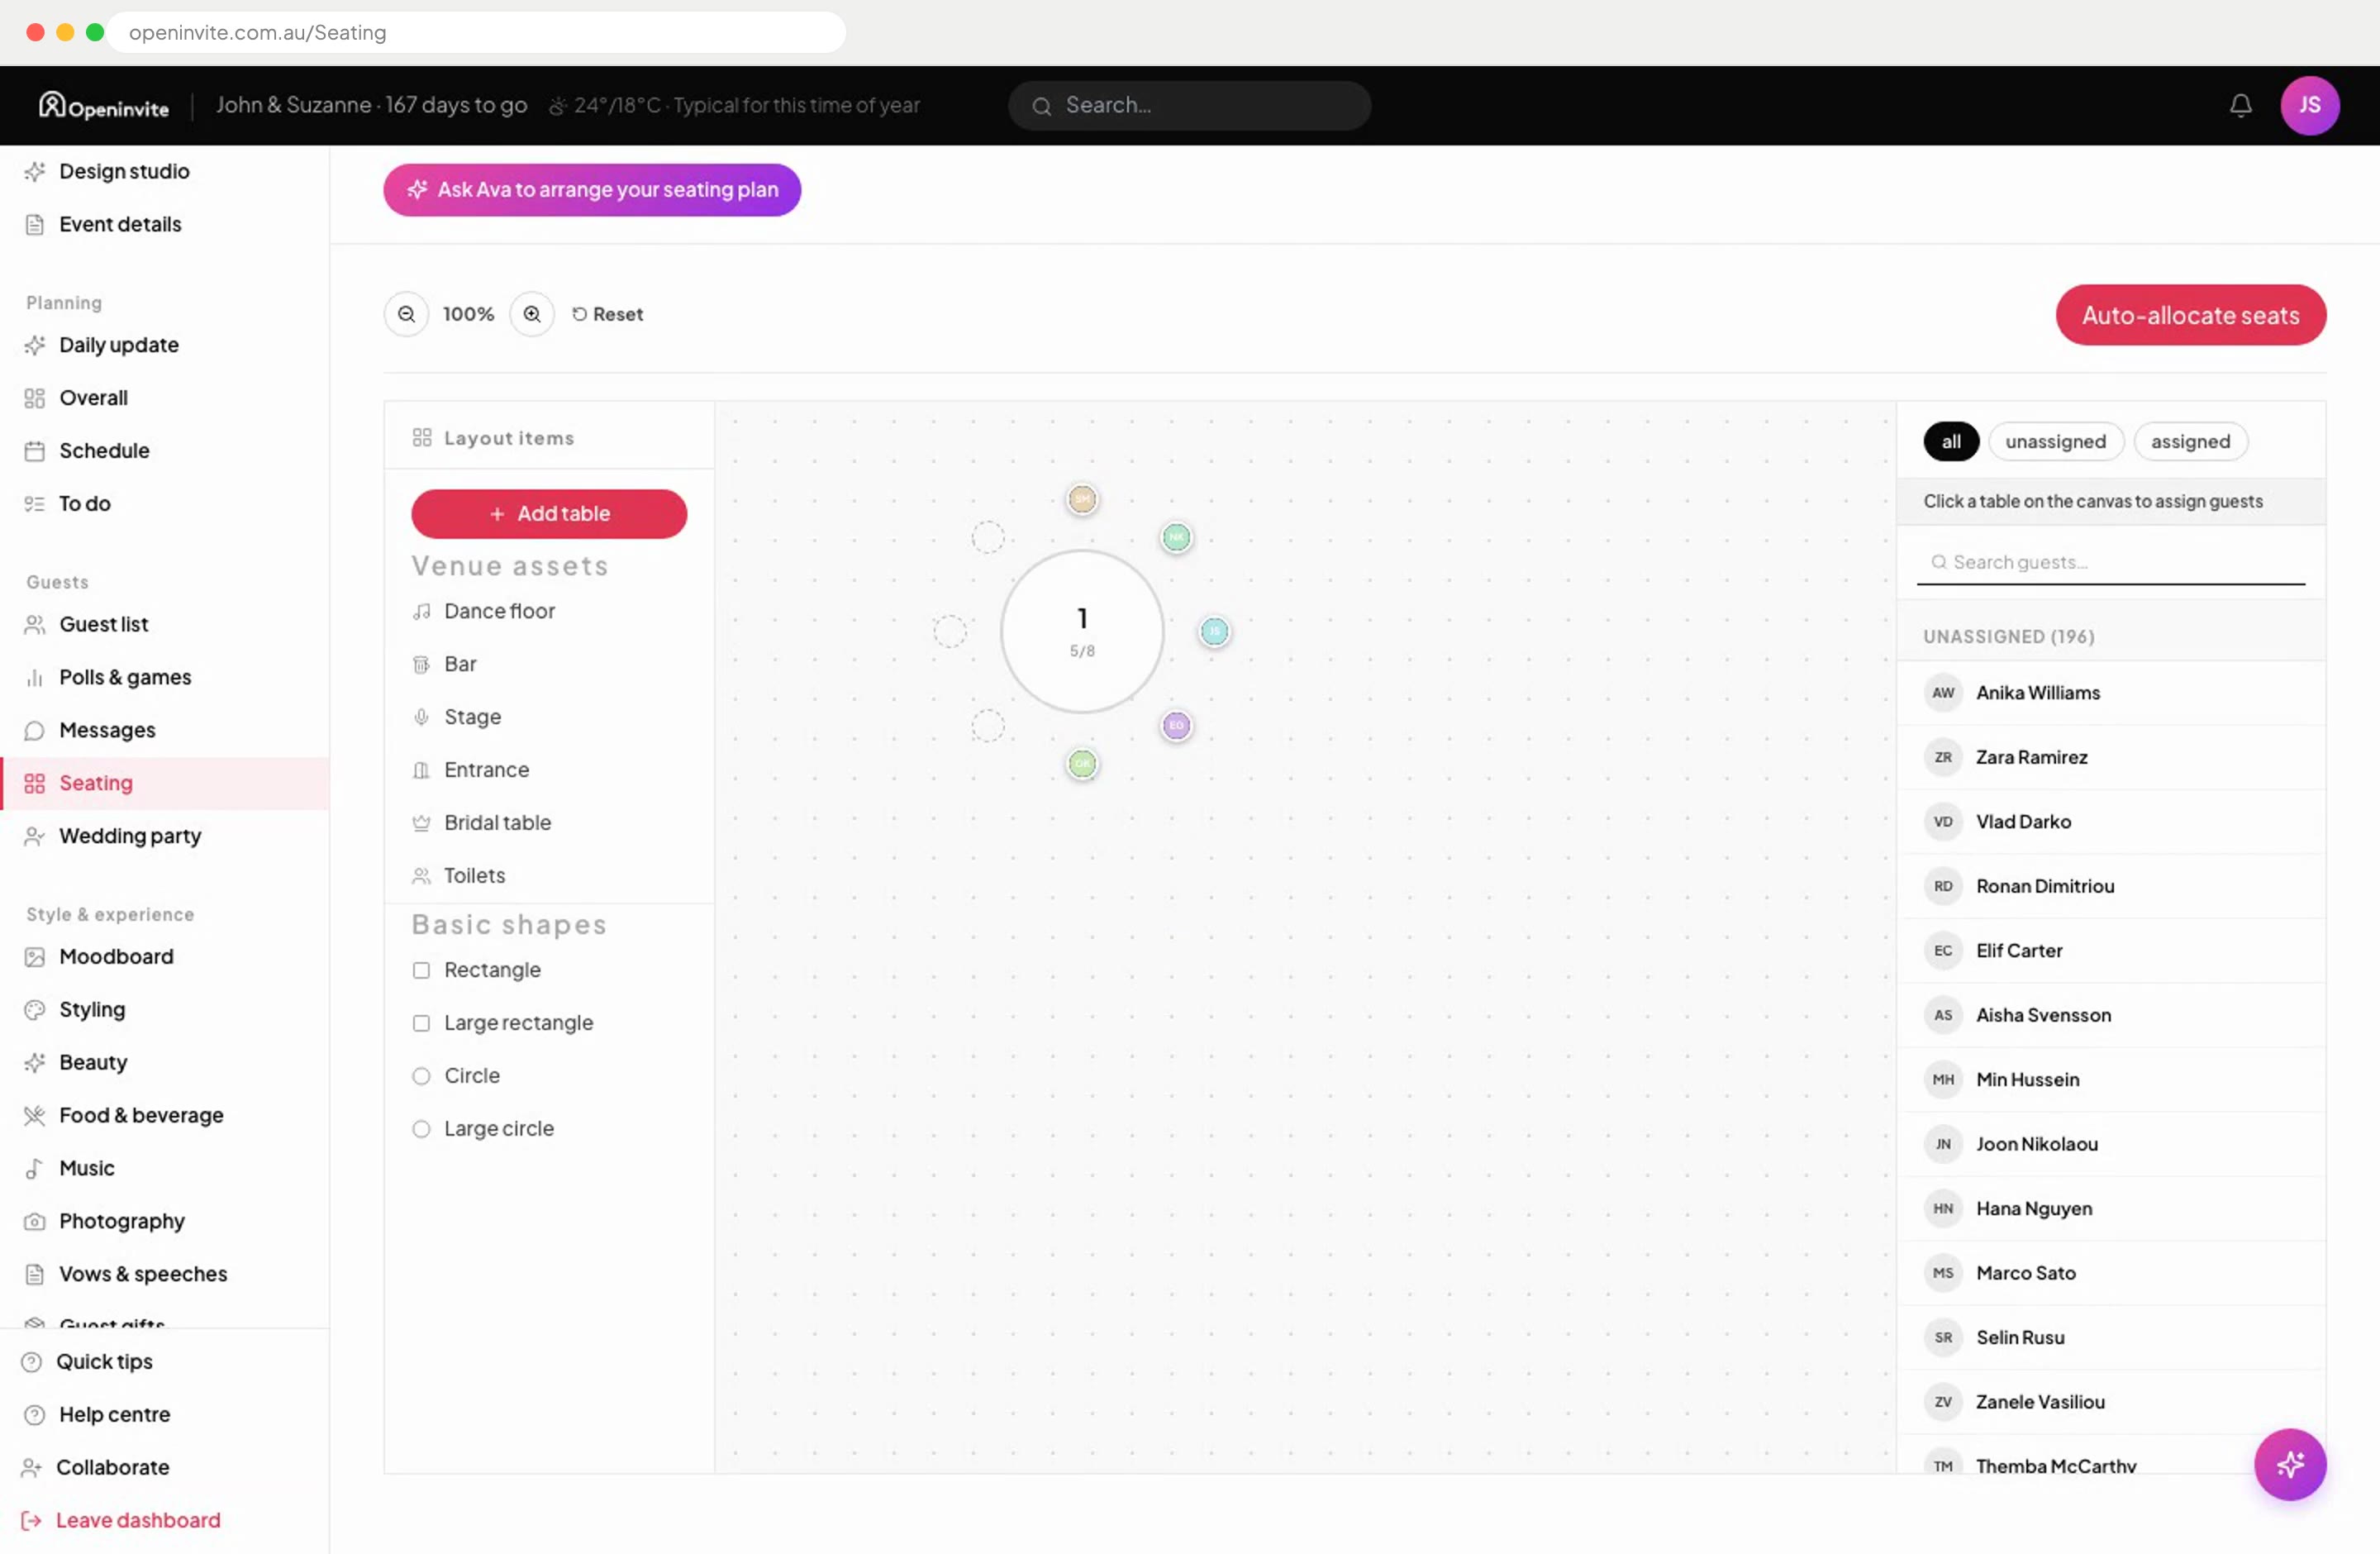2380x1554 pixels.
Task: Open the notifications bell
Action: [x=2240, y=105]
